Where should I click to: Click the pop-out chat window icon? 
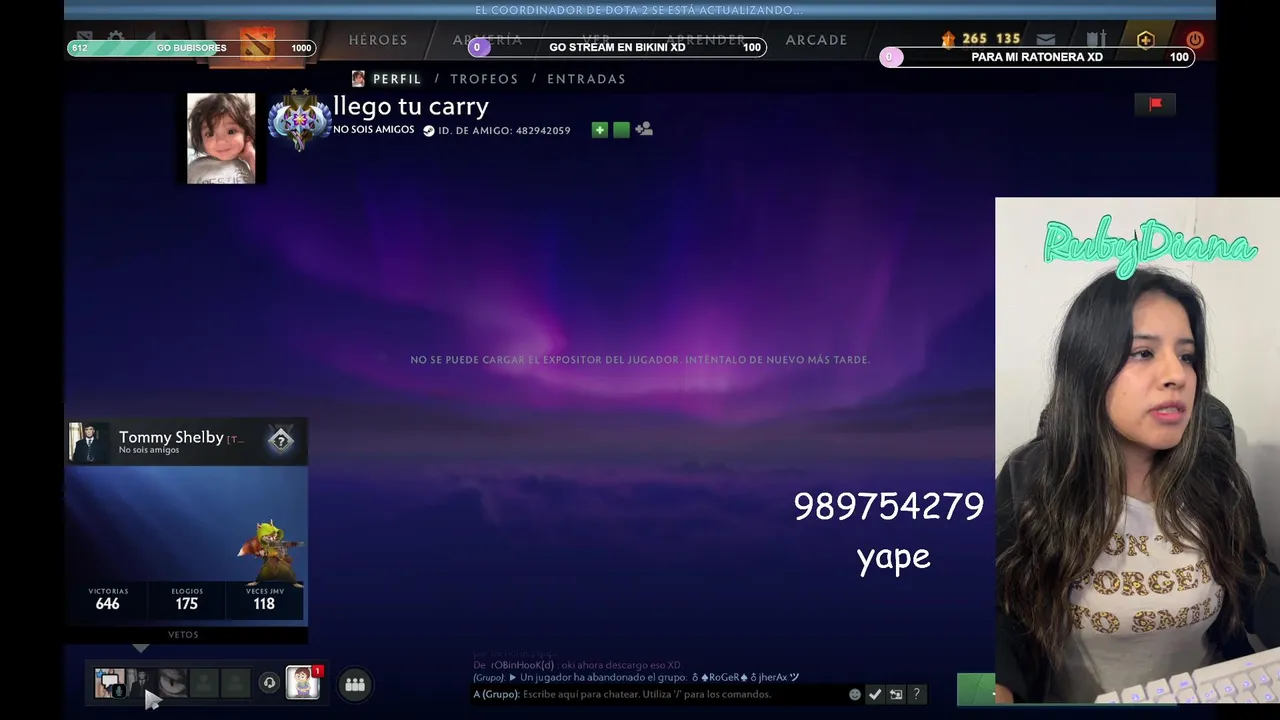coord(896,694)
